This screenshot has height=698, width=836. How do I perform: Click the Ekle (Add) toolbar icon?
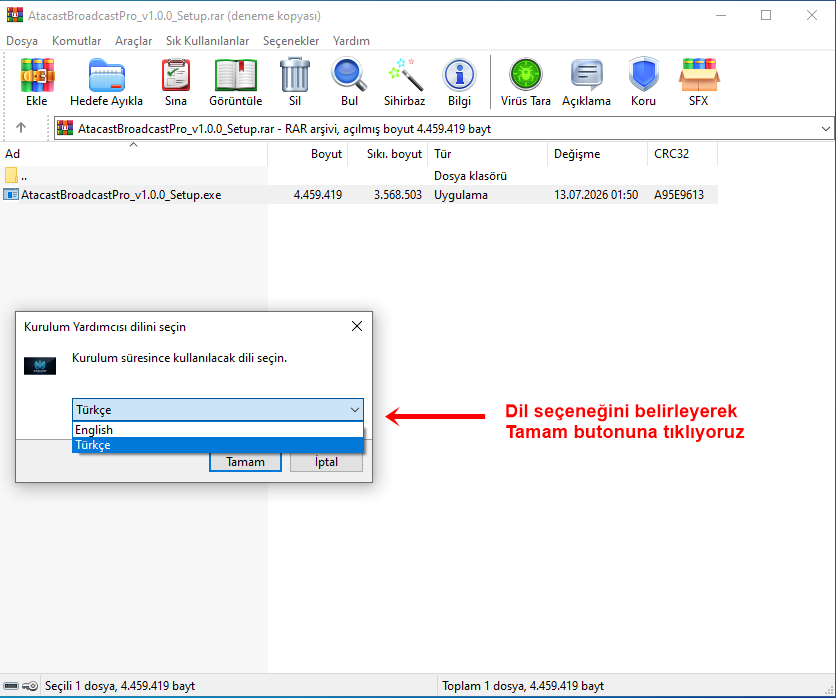coord(37,75)
